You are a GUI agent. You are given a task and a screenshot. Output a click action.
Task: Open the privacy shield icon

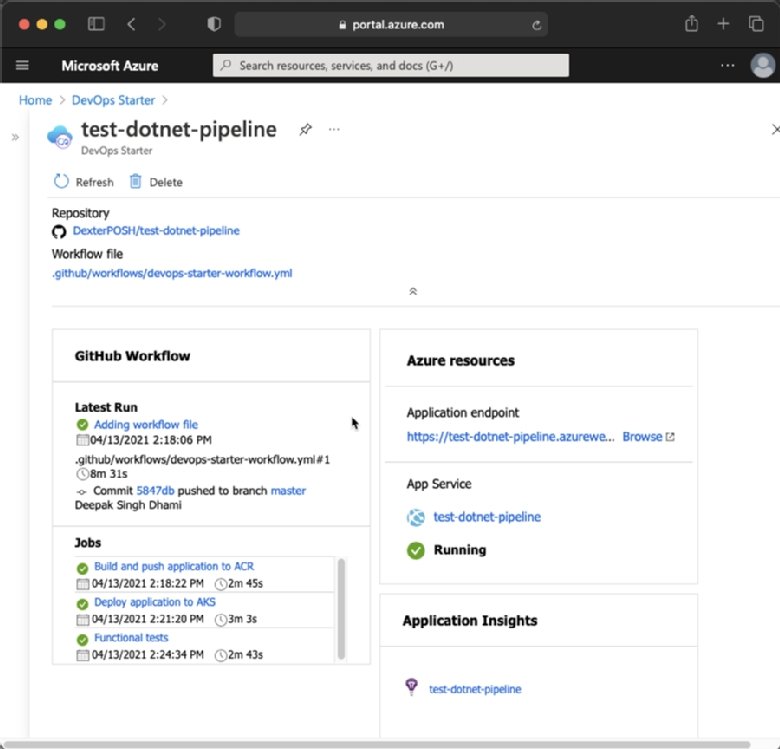tap(214, 24)
